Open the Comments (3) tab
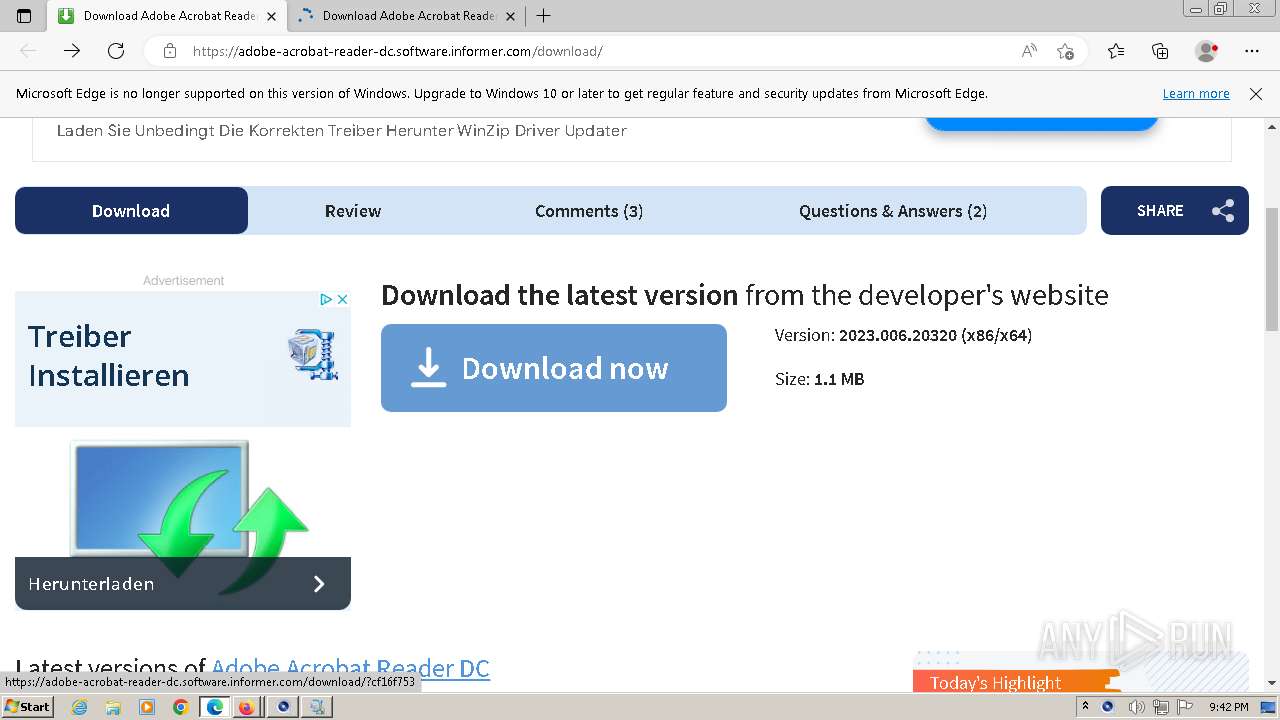Viewport: 1280px width, 720px height. point(589,211)
